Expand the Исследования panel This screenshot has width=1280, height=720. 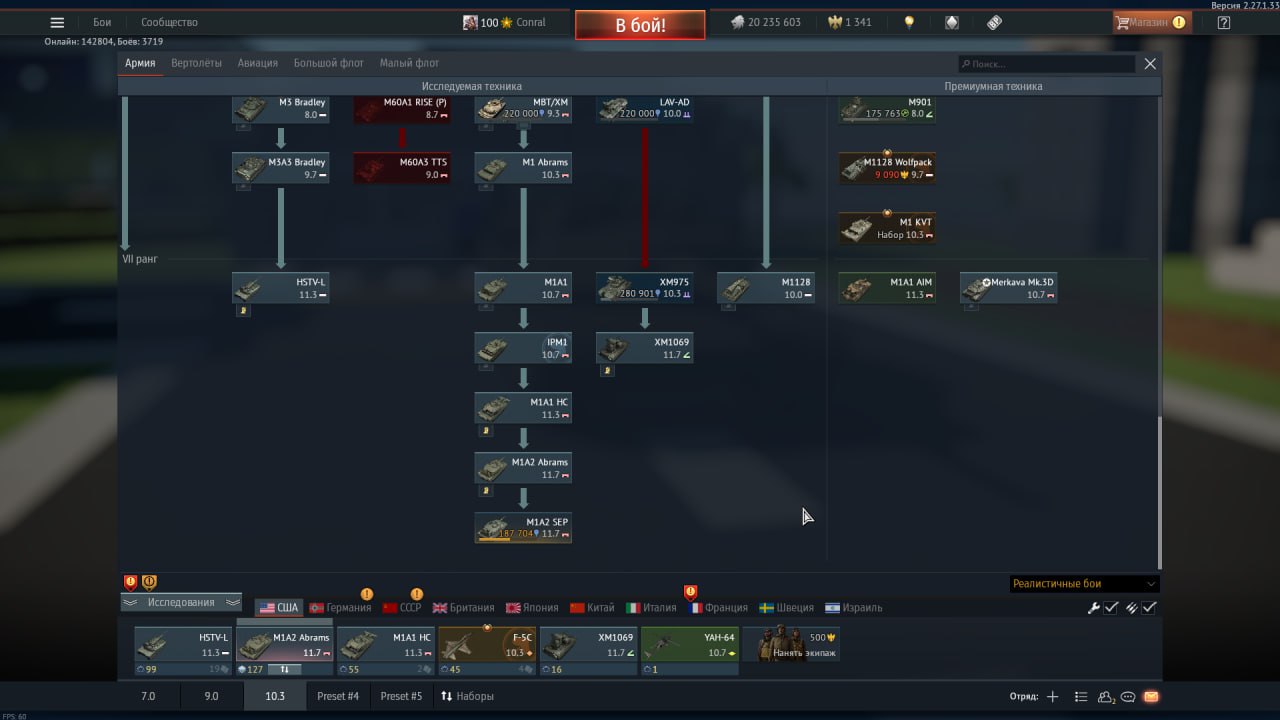(181, 602)
